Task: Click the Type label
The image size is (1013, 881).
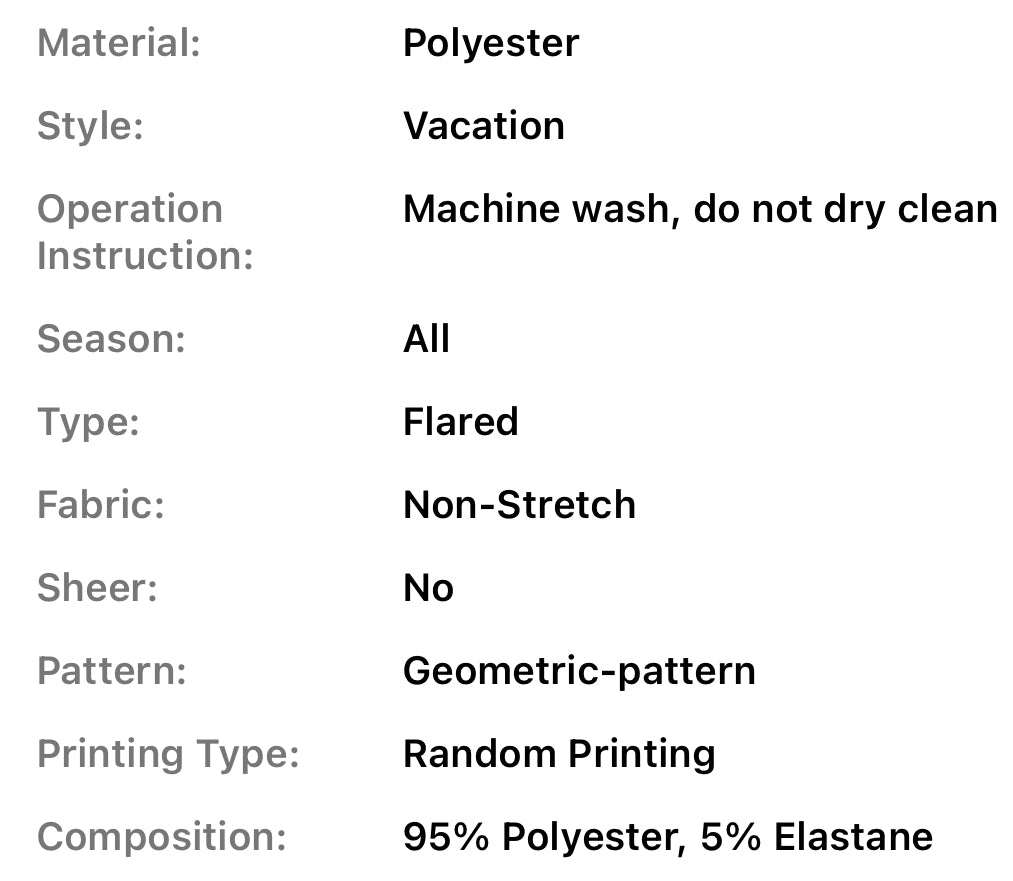Action: (88, 422)
